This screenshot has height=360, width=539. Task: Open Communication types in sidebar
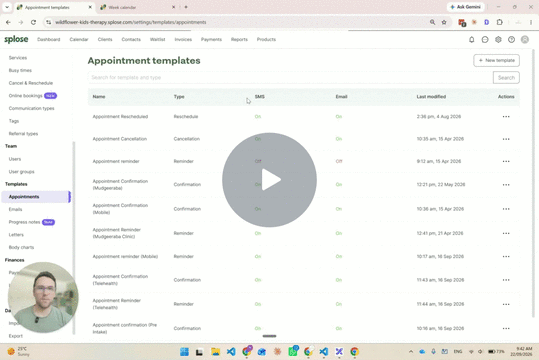(31, 108)
